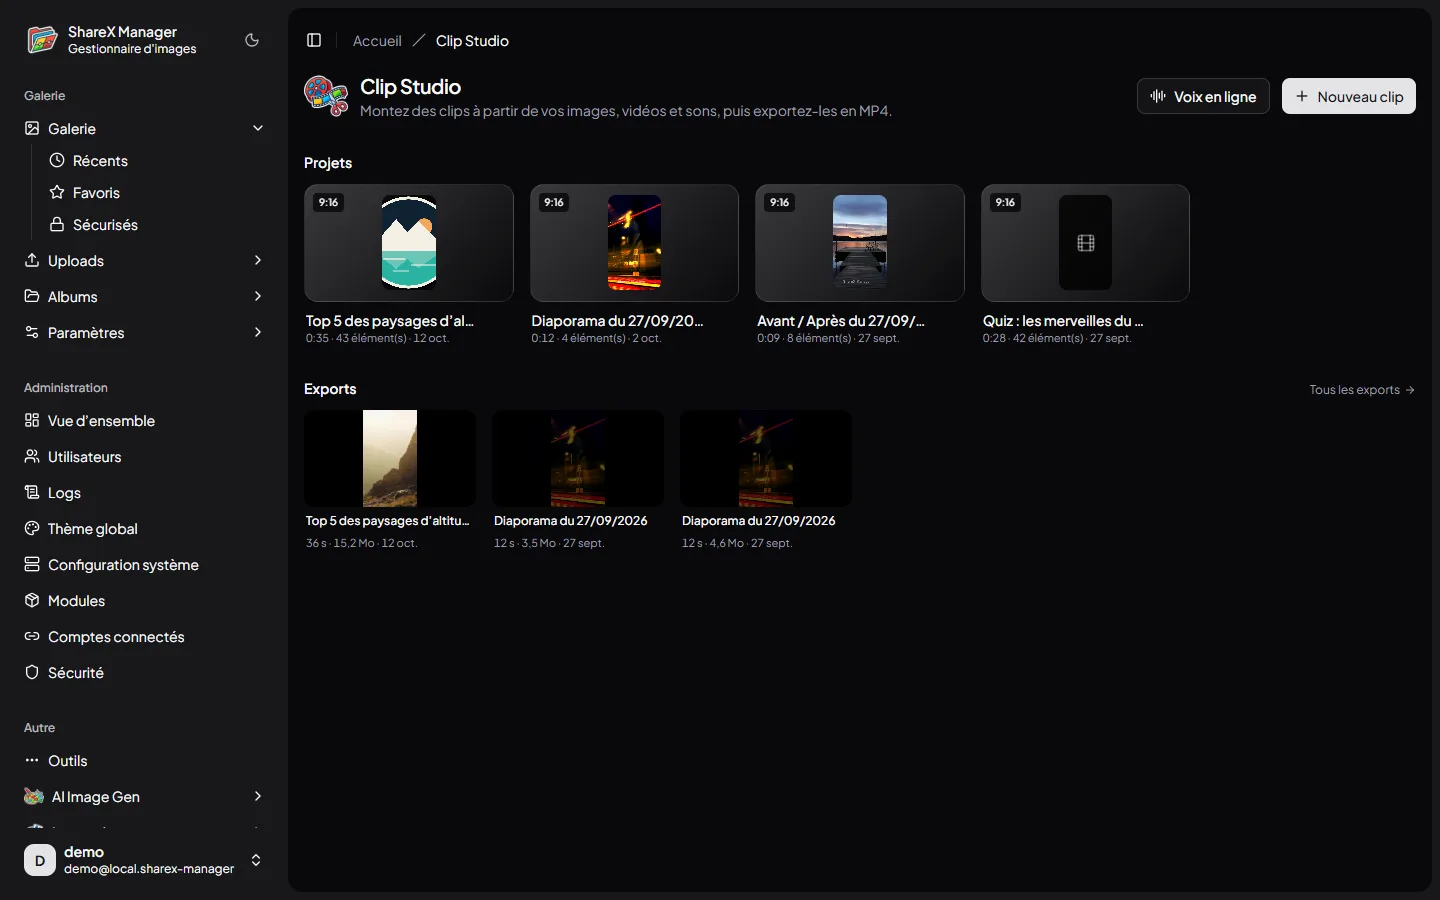Click the Outils dots icon
1440x900 pixels.
pyautogui.click(x=32, y=760)
